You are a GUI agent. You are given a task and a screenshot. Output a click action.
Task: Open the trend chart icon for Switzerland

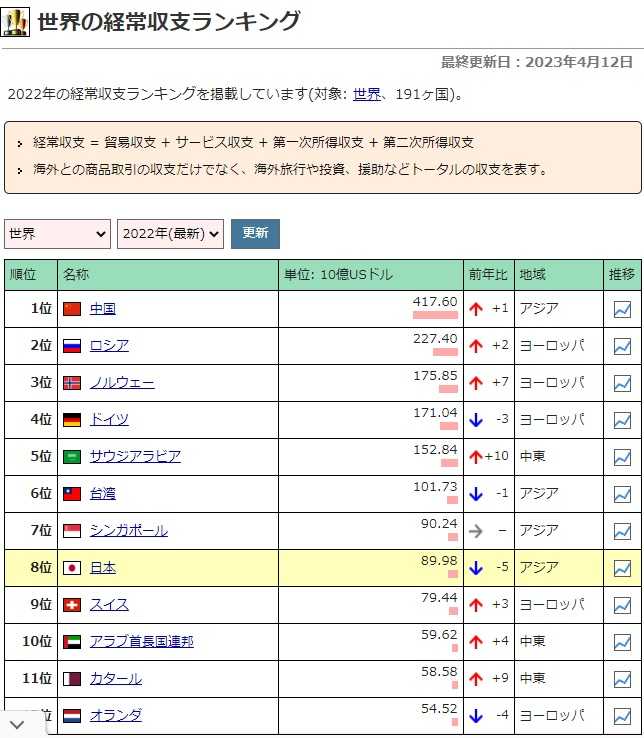622,605
